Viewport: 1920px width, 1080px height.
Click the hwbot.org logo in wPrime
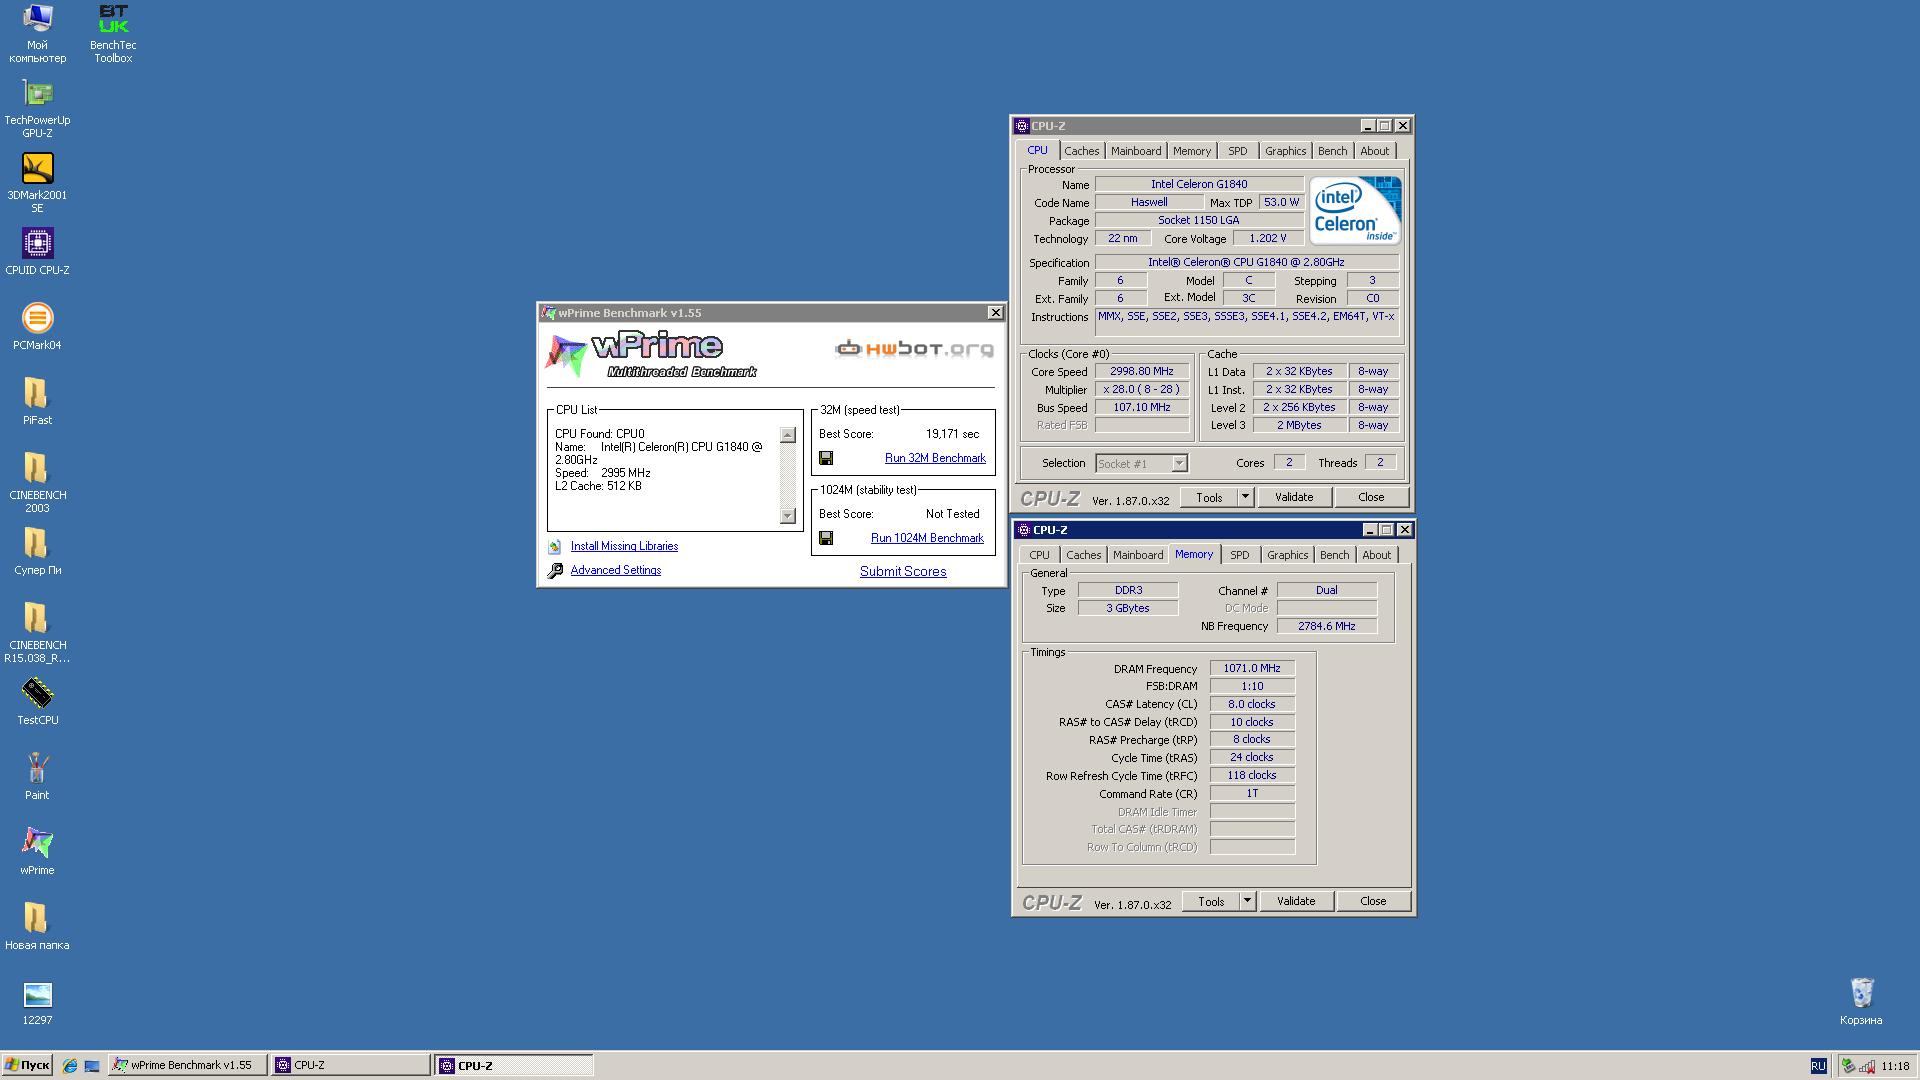tap(914, 348)
